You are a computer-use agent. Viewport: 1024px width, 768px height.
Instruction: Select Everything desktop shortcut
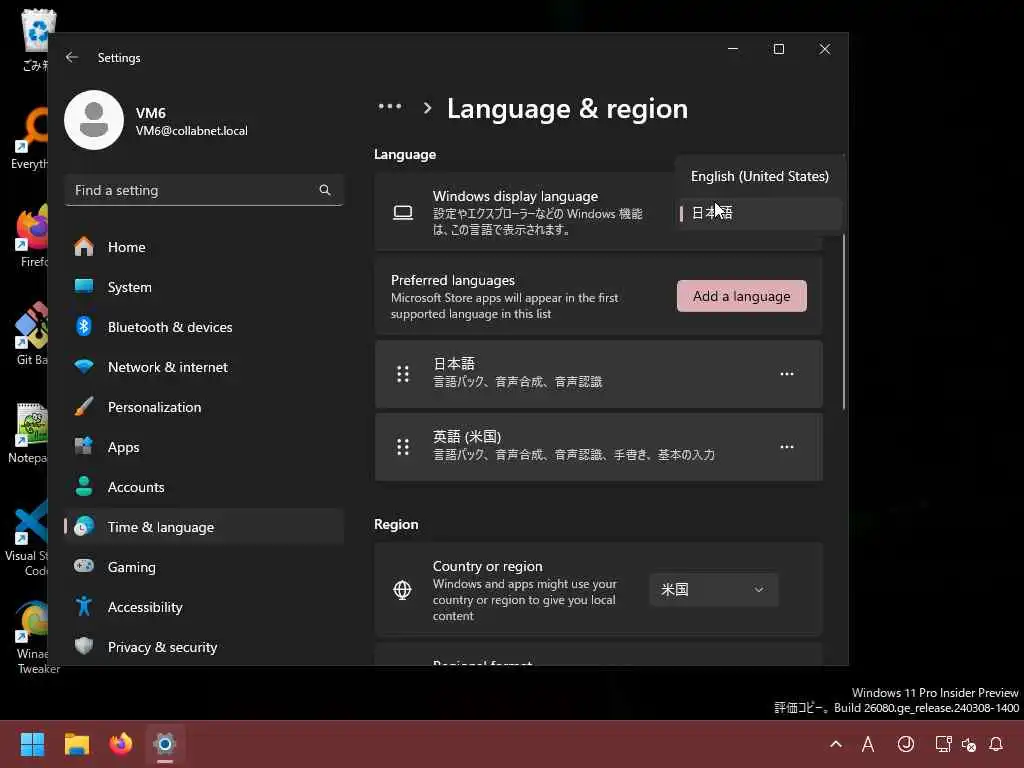[x=30, y=138]
